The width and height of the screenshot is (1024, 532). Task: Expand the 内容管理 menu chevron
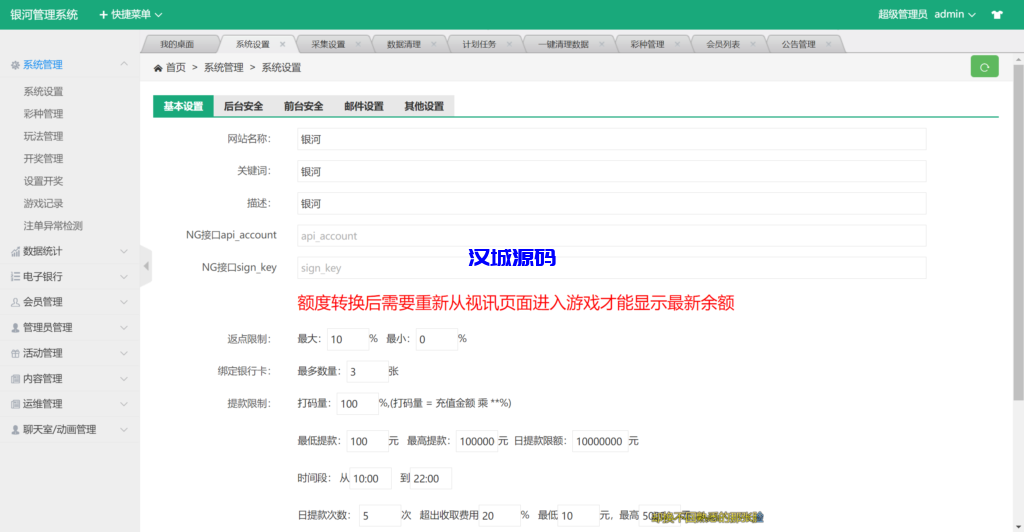tap(124, 379)
